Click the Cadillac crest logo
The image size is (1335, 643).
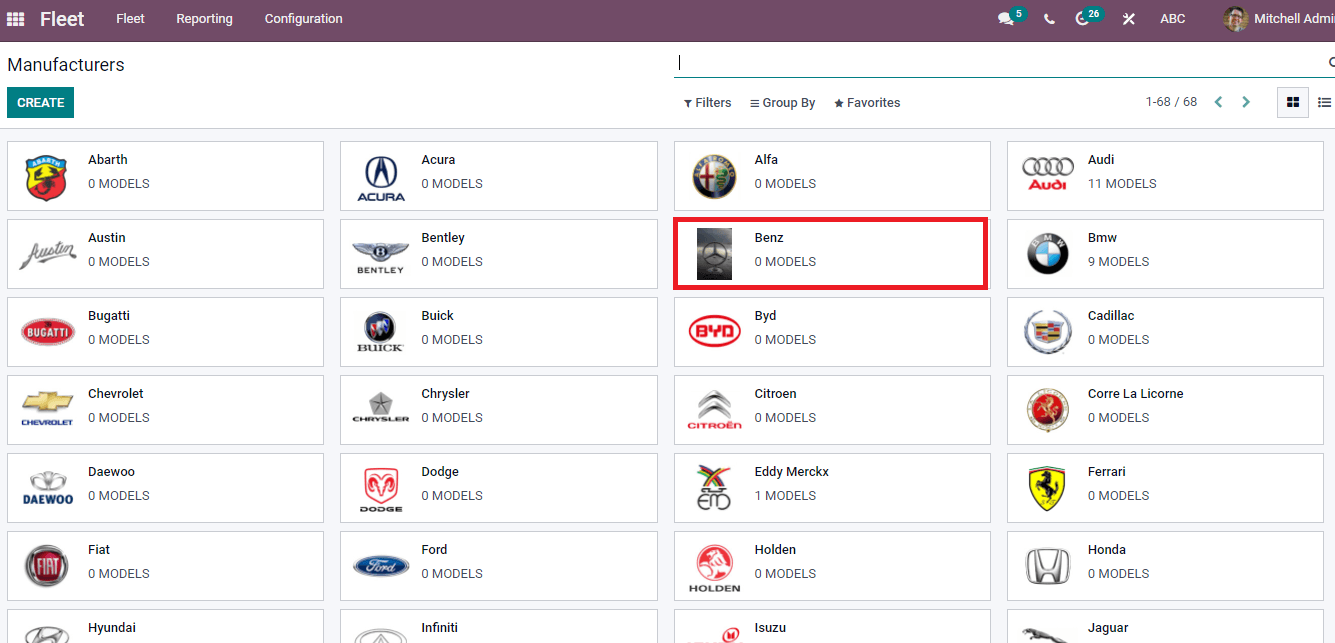click(1048, 332)
